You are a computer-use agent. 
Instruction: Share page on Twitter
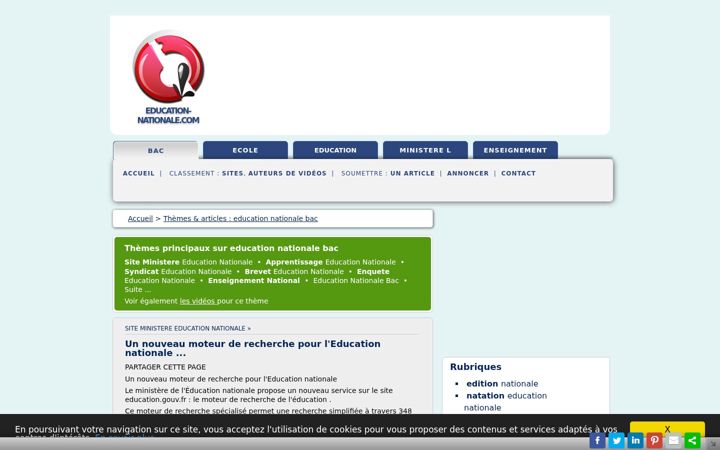(616, 440)
